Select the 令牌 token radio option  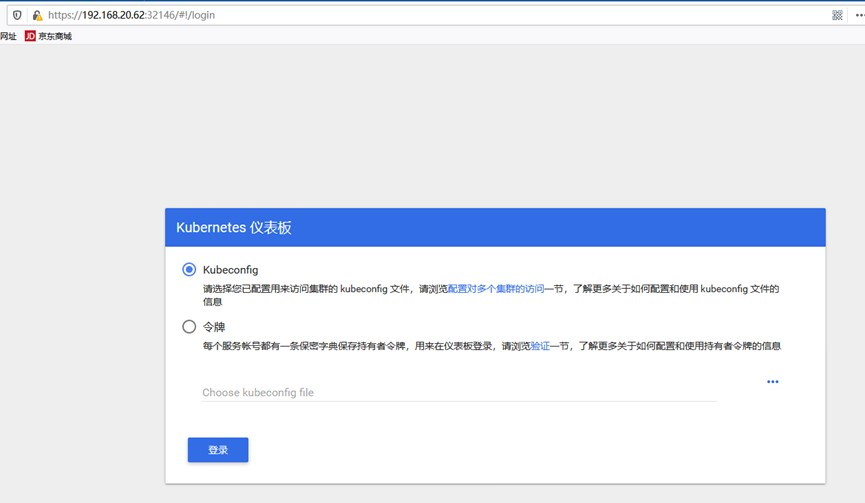tap(189, 327)
